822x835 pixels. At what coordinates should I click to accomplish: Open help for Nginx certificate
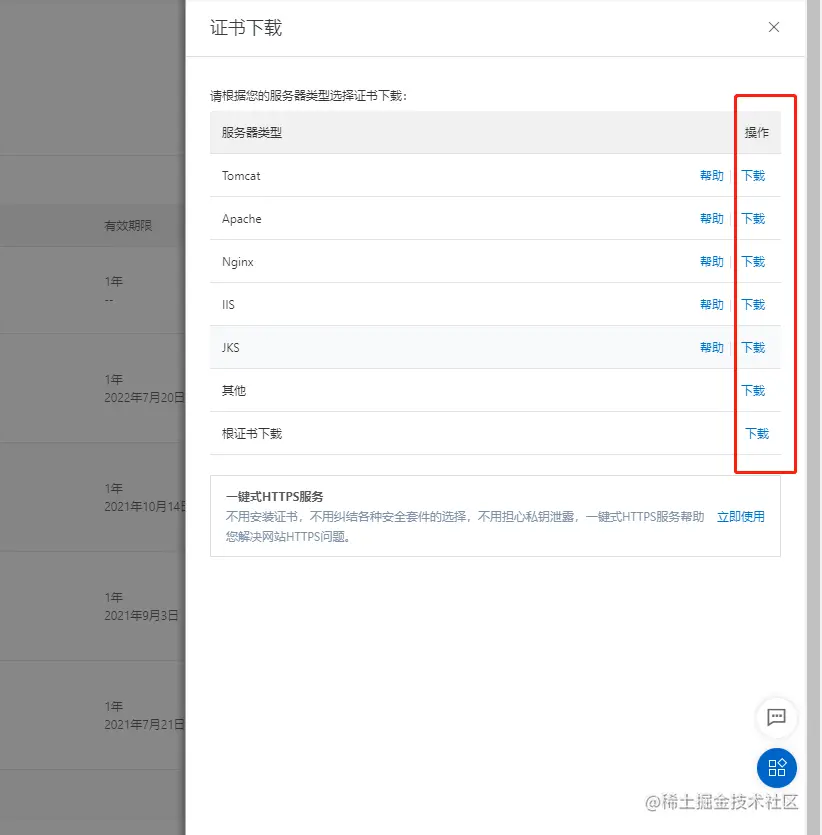click(x=711, y=262)
